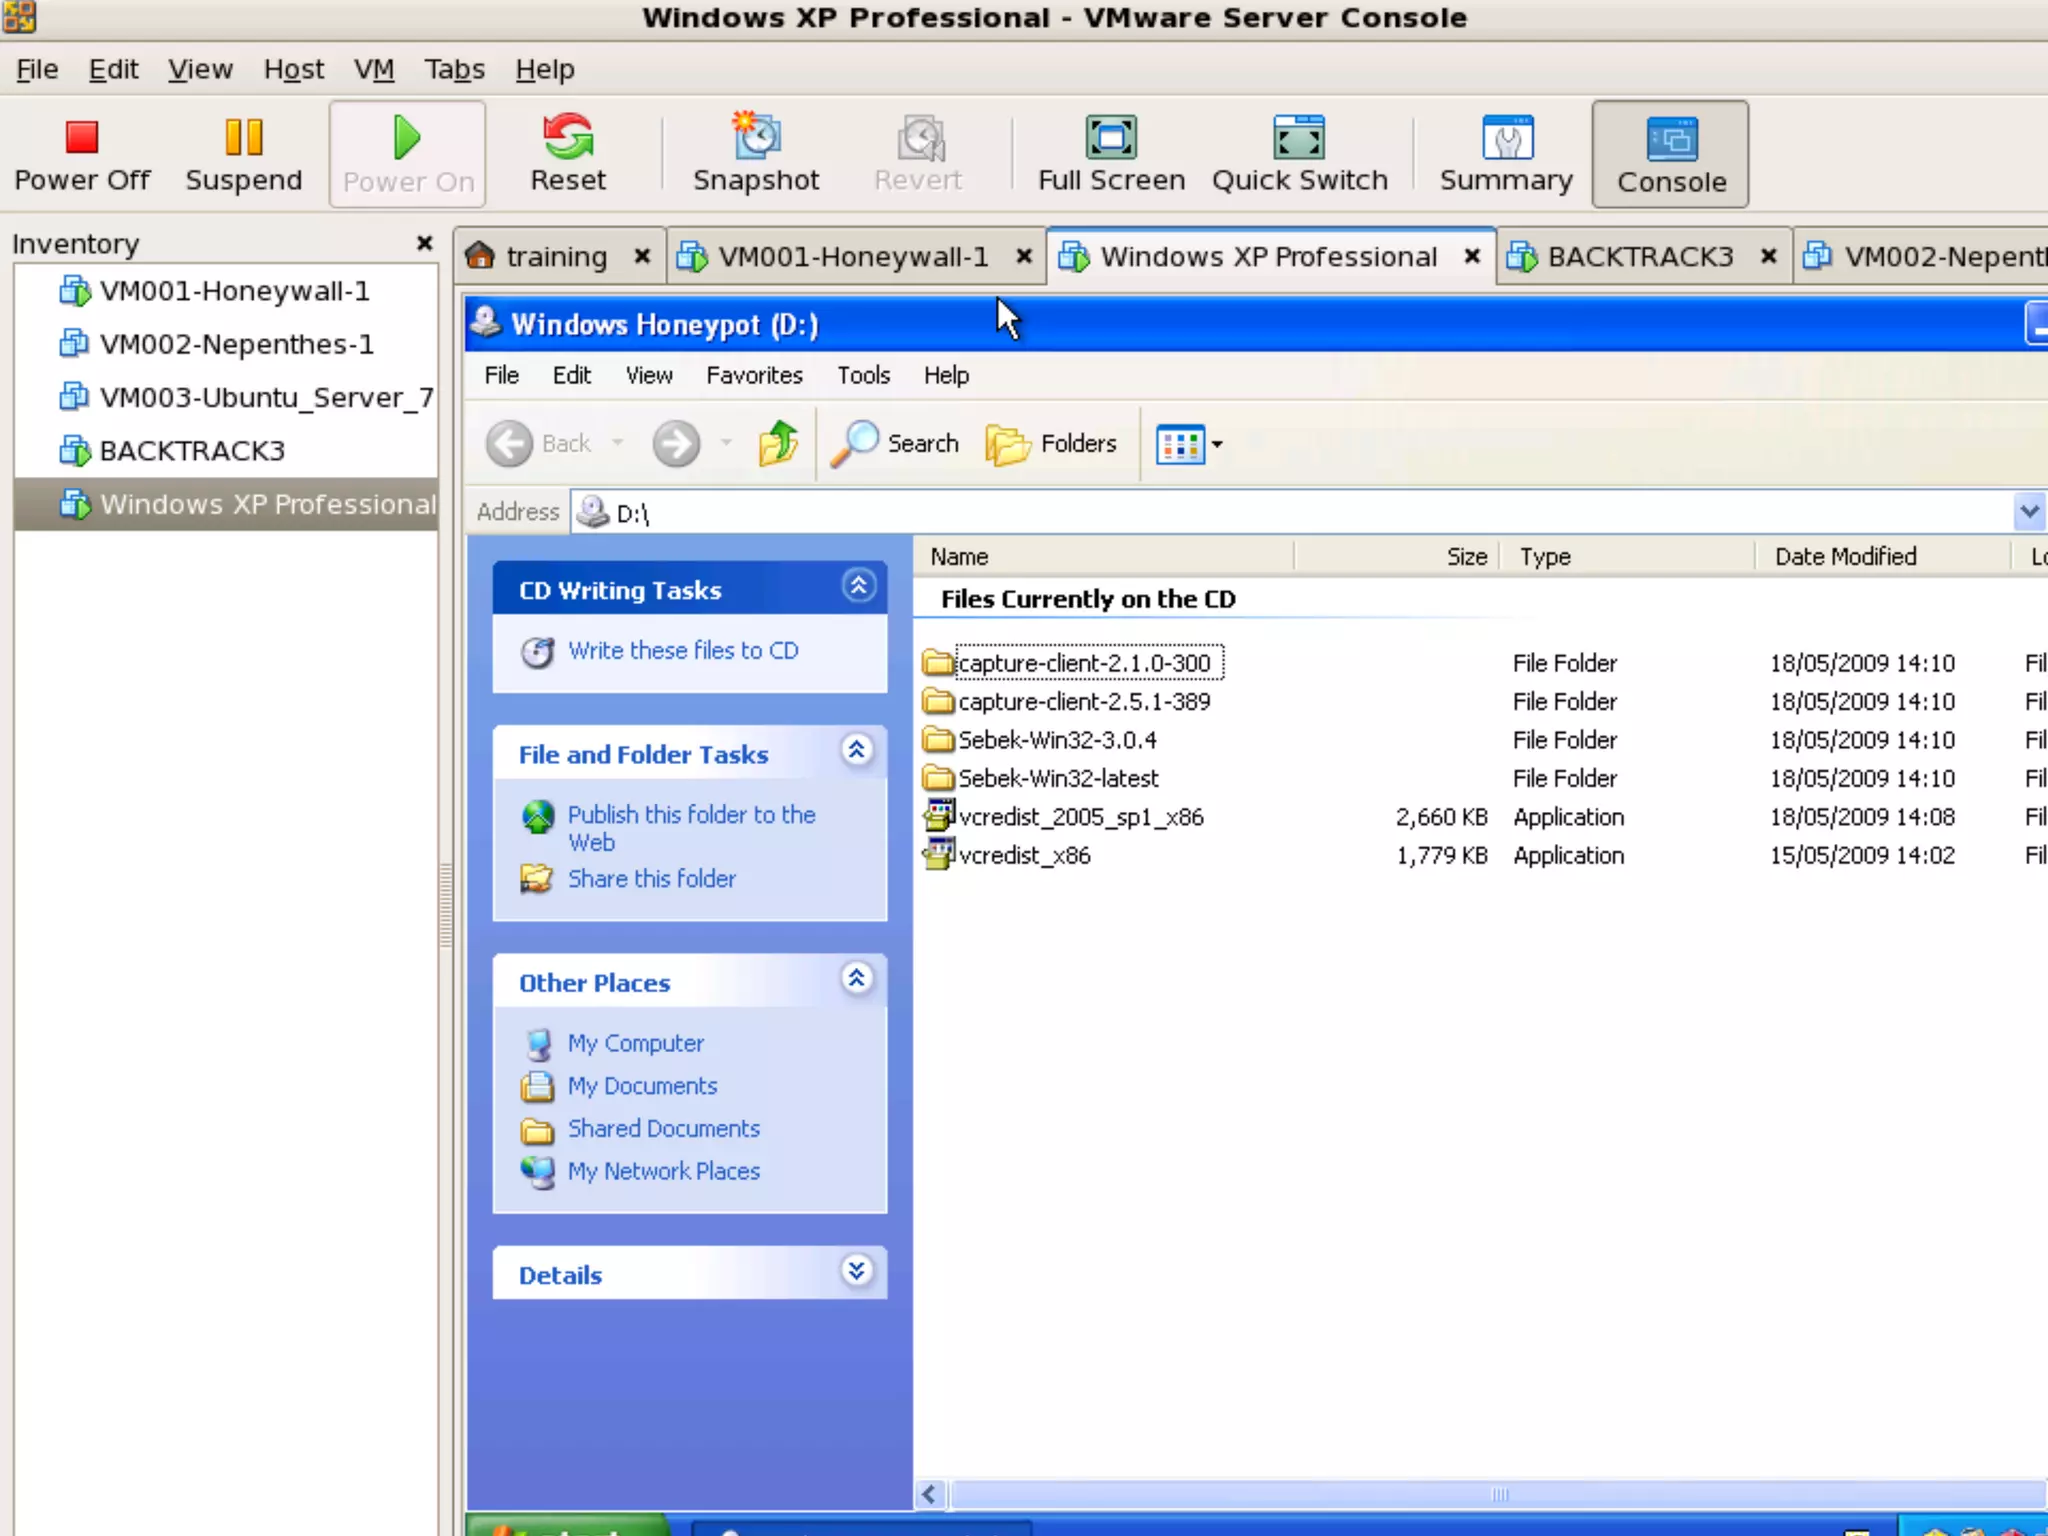
Task: Toggle the Folders pane in Explorer
Action: [1051, 443]
